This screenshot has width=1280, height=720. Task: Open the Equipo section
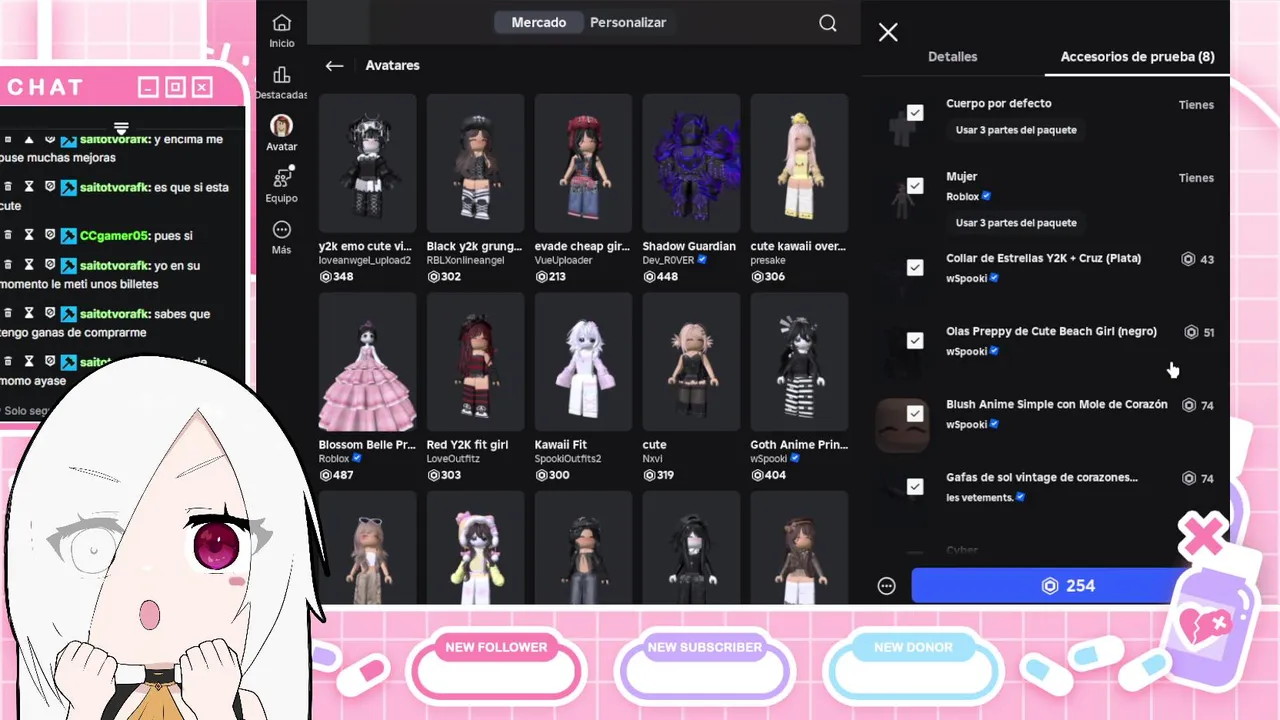(282, 185)
